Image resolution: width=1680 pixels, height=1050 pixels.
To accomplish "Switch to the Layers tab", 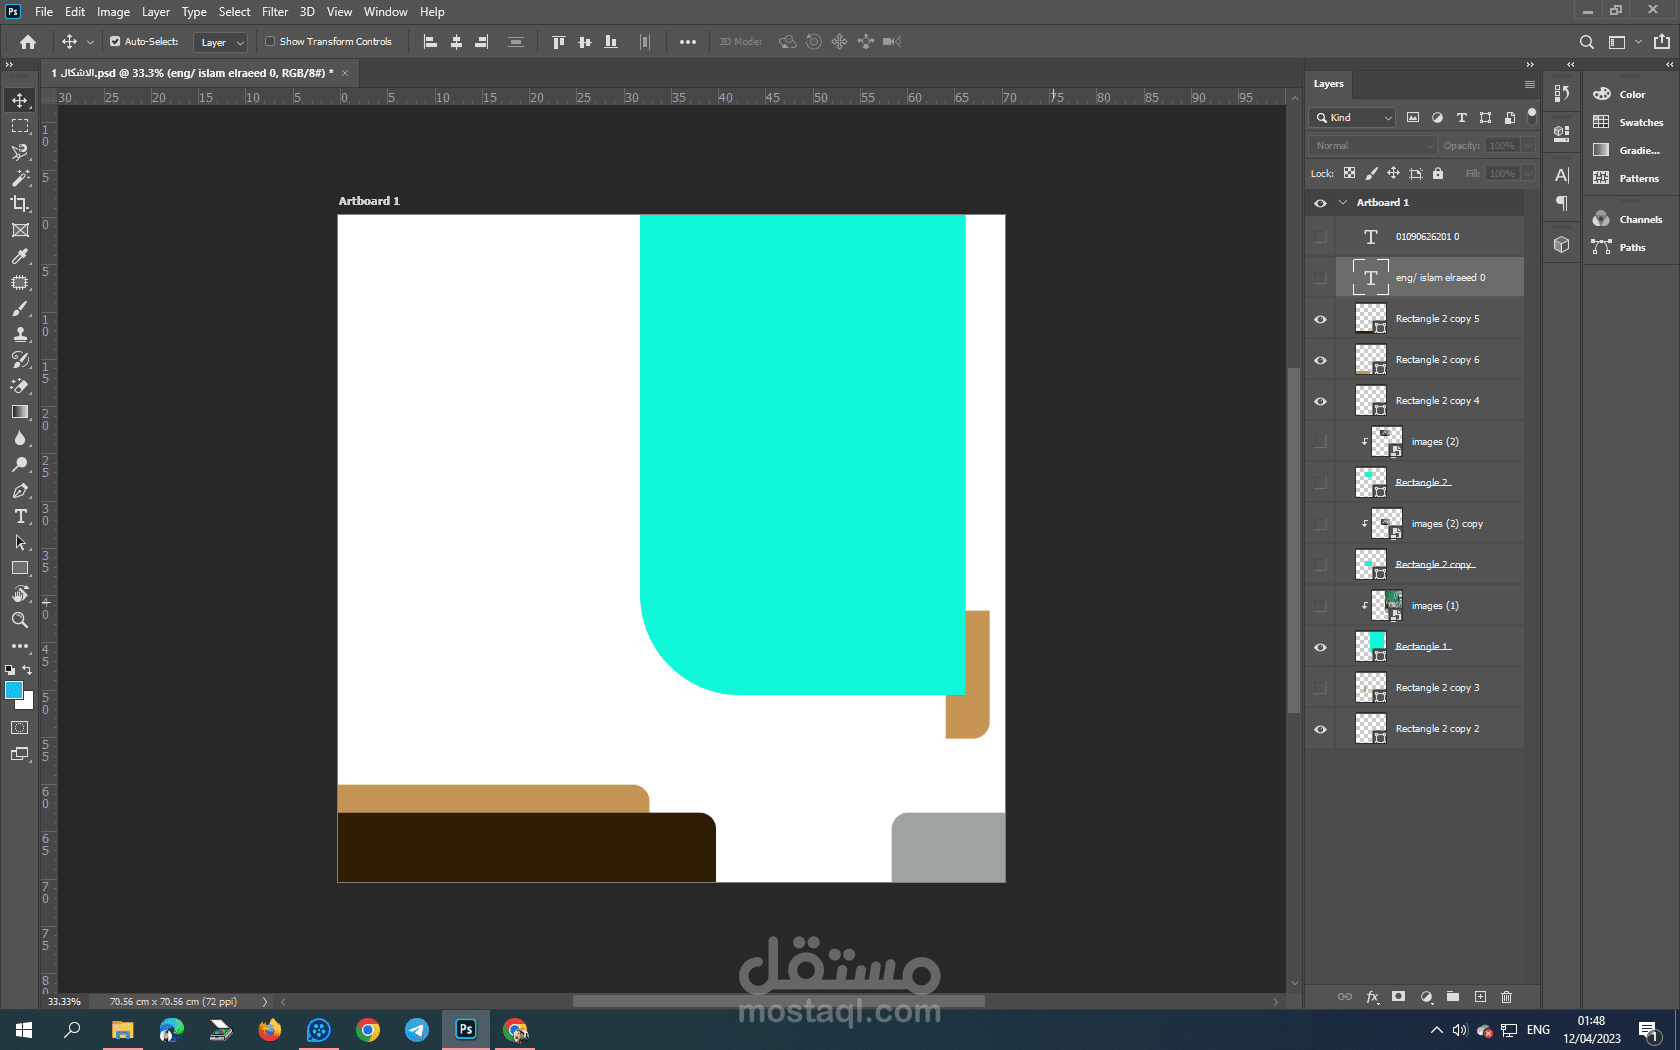I will pos(1329,84).
